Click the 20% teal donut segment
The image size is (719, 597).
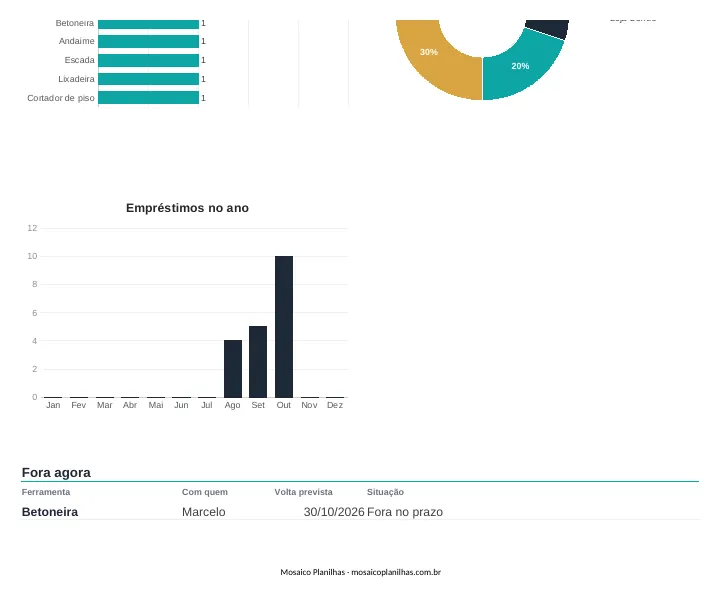click(x=520, y=68)
